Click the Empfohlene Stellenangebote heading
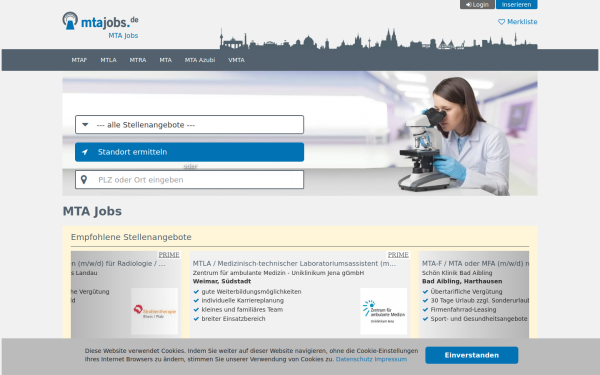This screenshot has width=600, height=375. point(131,237)
